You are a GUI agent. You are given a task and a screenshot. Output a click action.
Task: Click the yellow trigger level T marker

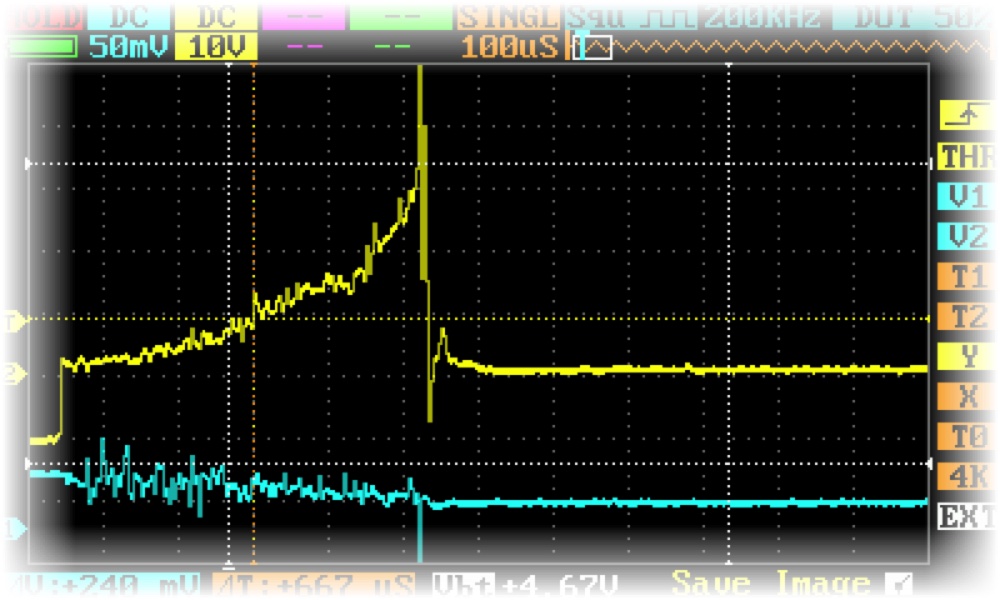pyautogui.click(x=16, y=322)
